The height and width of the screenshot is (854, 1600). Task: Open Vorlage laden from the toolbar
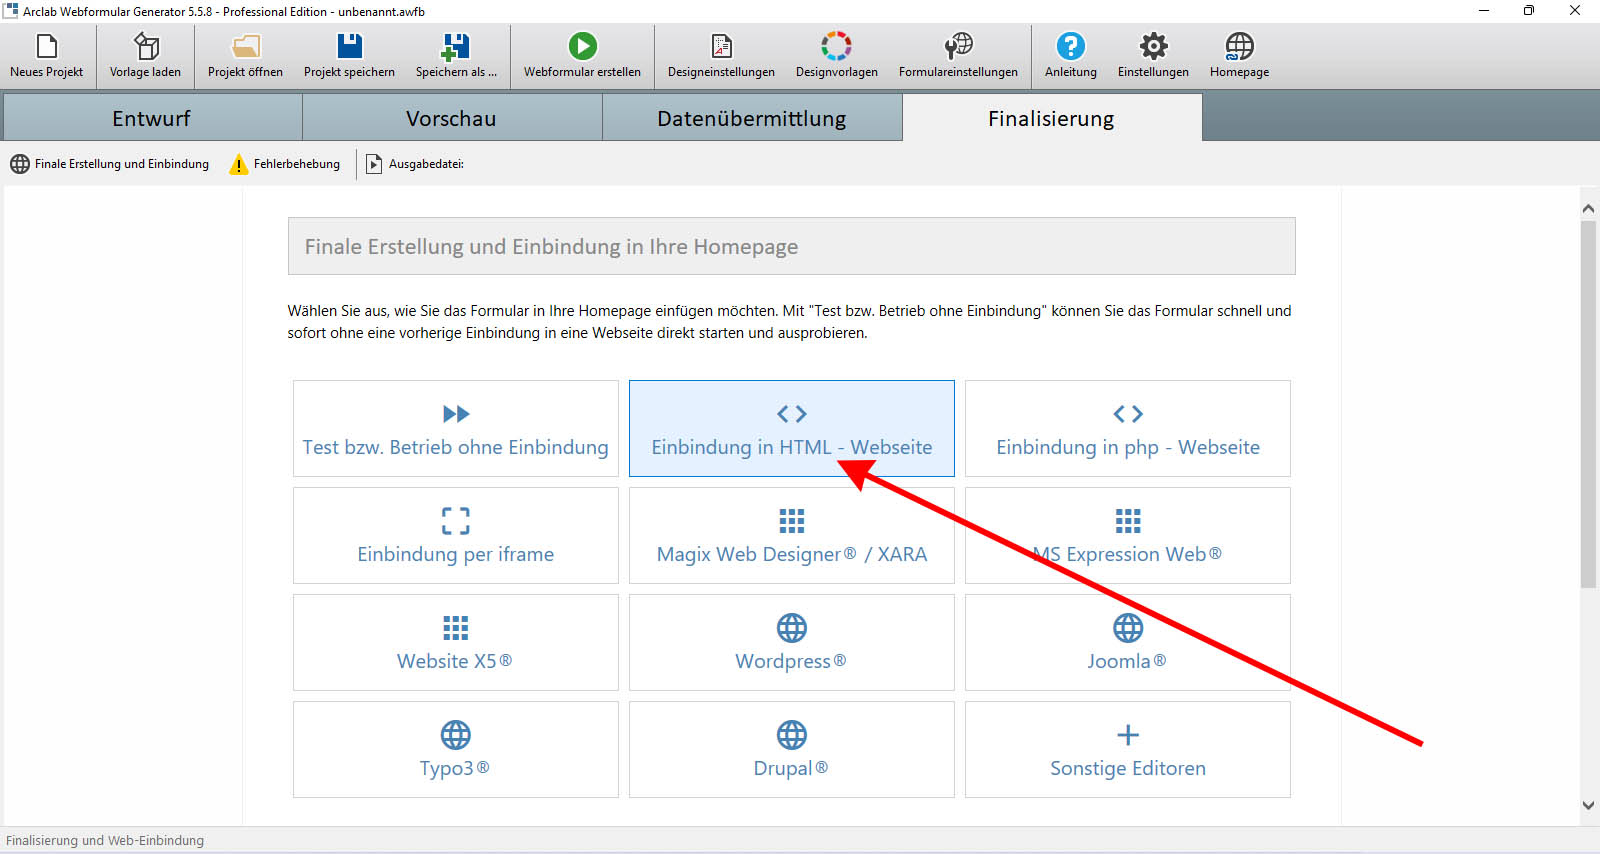146,47
